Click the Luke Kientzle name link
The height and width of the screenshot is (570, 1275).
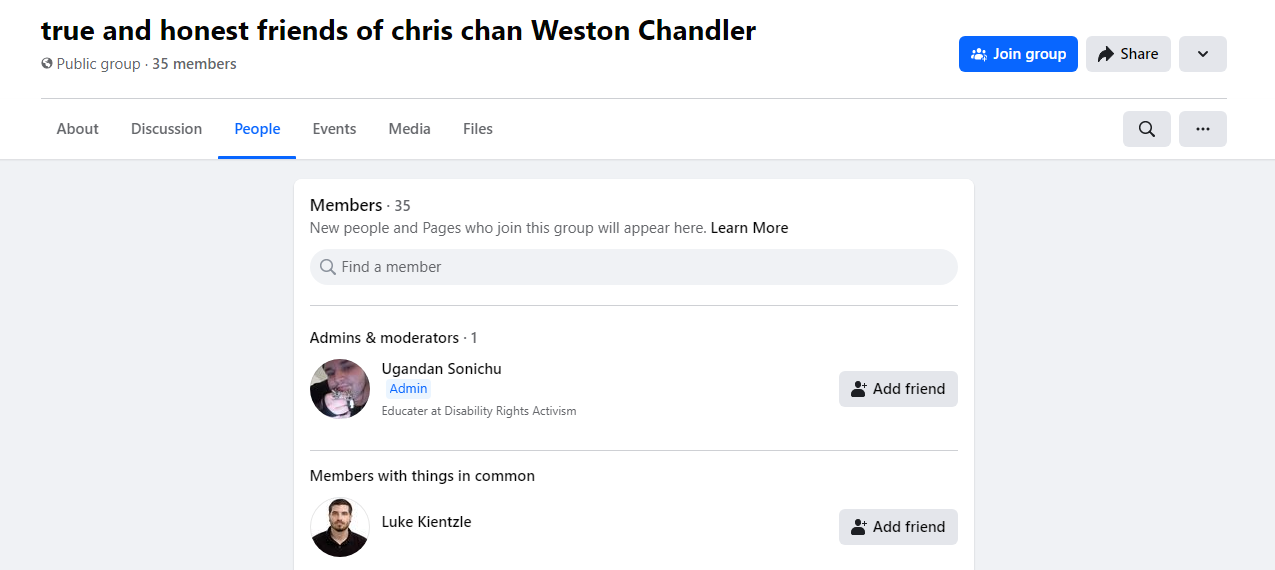pyautogui.click(x=427, y=522)
